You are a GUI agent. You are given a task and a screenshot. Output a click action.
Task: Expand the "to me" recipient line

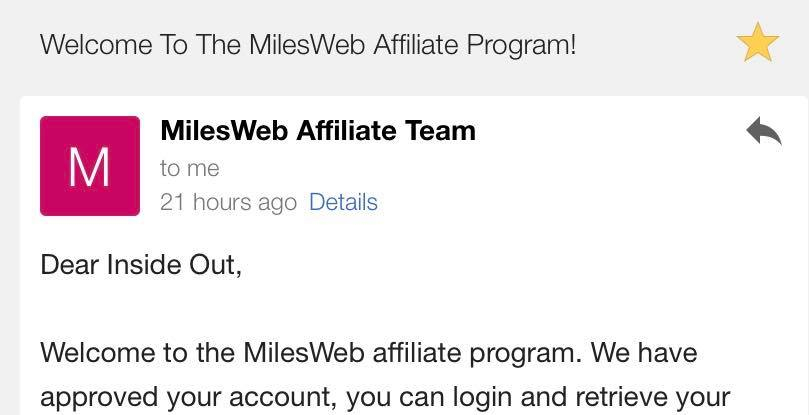click(x=189, y=168)
